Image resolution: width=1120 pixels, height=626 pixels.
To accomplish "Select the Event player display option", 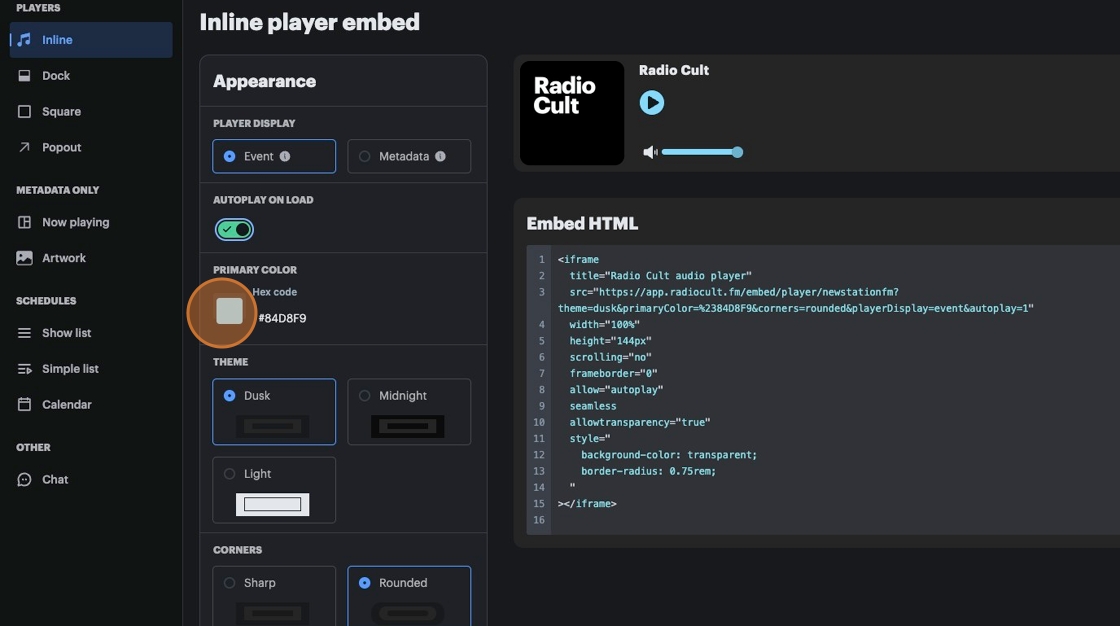I will (274, 156).
